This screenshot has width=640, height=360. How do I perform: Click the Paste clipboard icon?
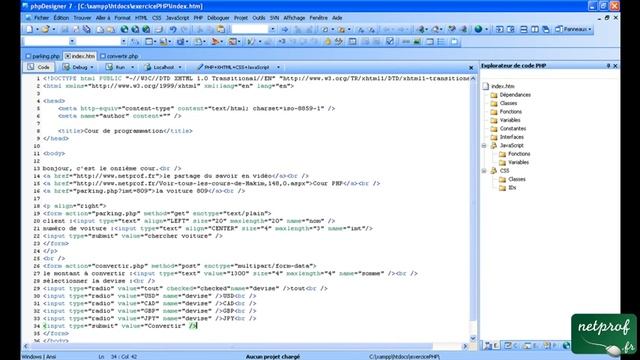220,29
